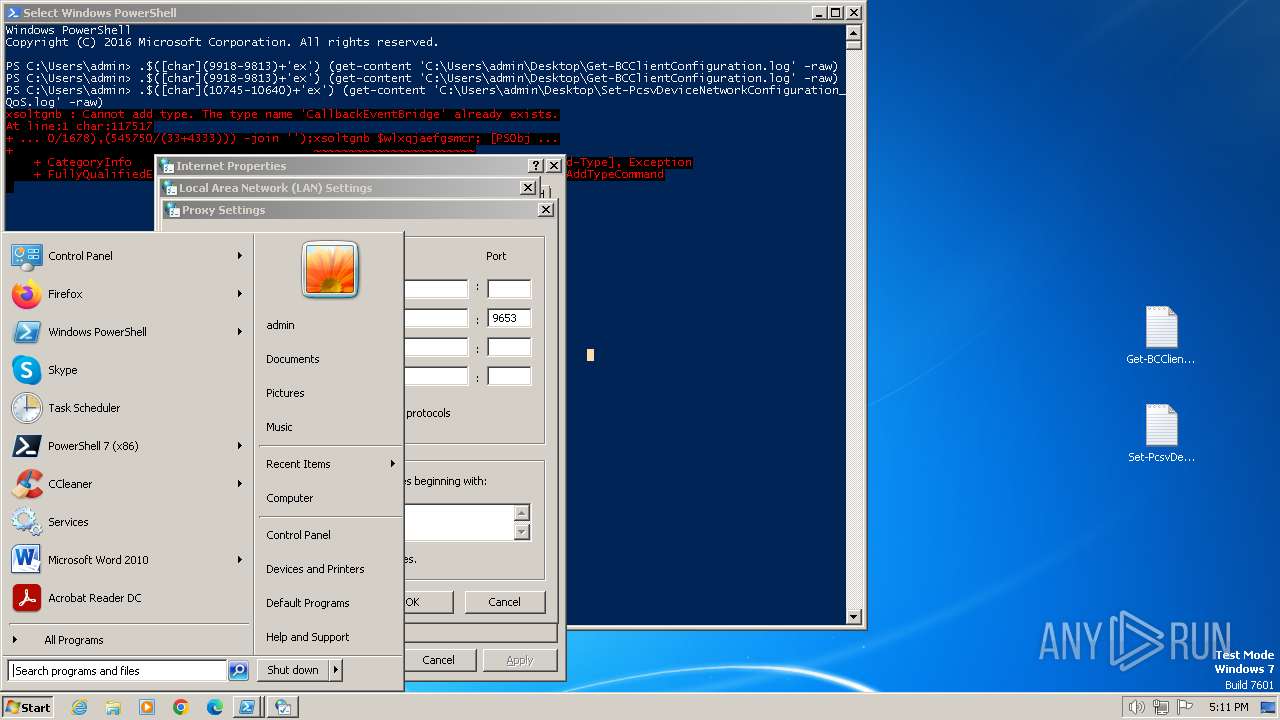Launch PowerShell 7 (x86) from Start menu
Viewport: 1280px width, 720px height.
click(x=127, y=446)
